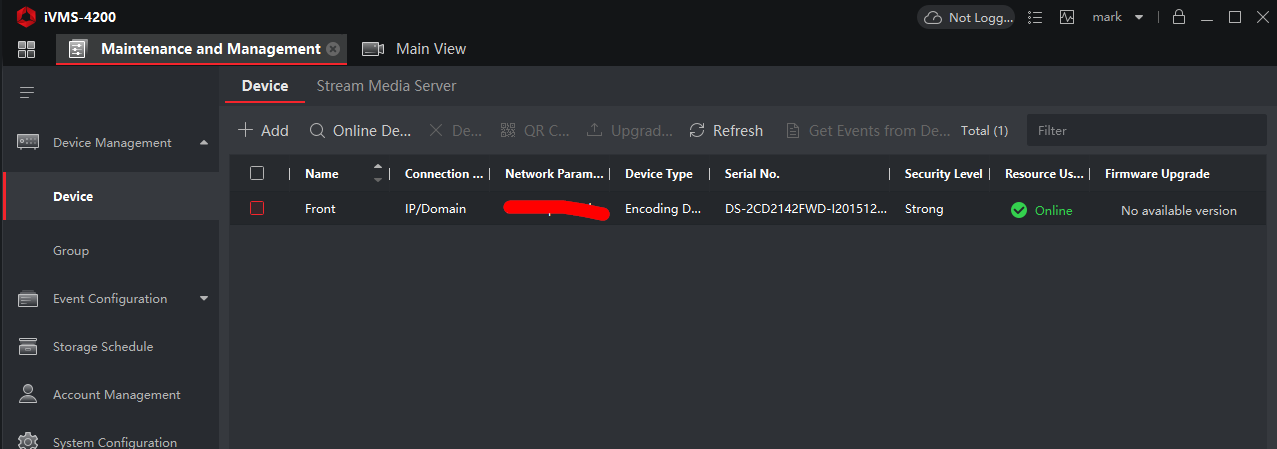The height and width of the screenshot is (449, 1277).
Task: Click the Add device button
Action: point(263,131)
